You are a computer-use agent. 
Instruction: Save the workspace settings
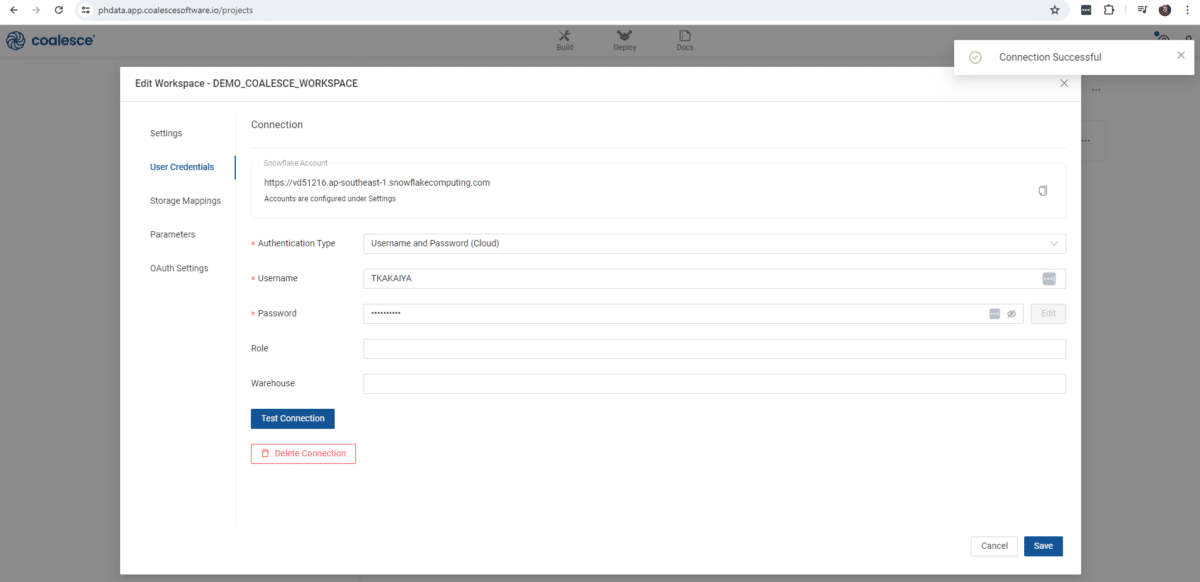point(1043,546)
